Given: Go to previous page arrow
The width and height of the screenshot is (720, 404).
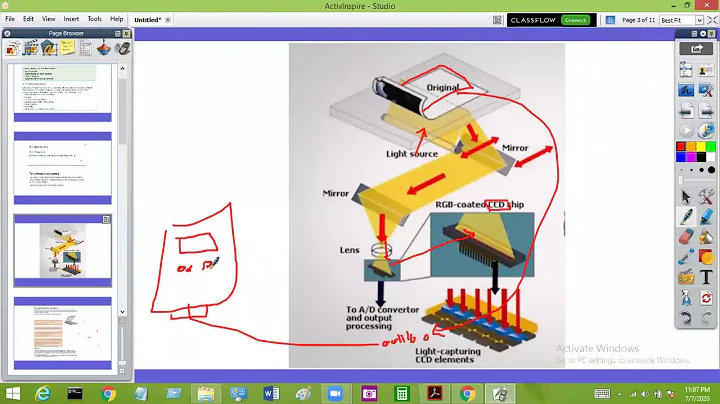Looking at the screenshot, I should click(x=686, y=111).
